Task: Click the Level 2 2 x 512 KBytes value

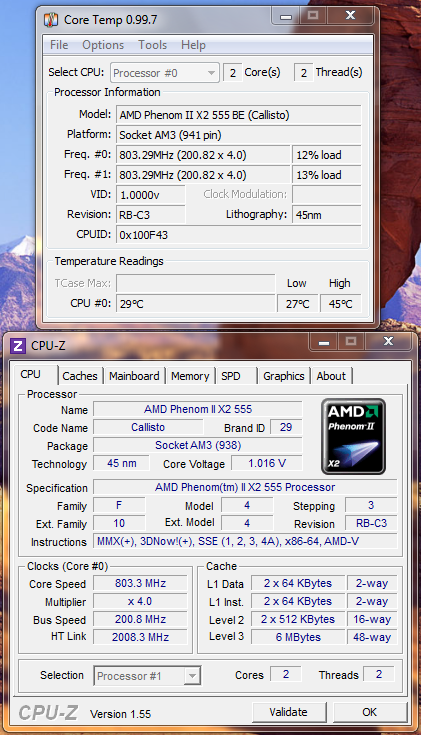Action: coord(298,619)
